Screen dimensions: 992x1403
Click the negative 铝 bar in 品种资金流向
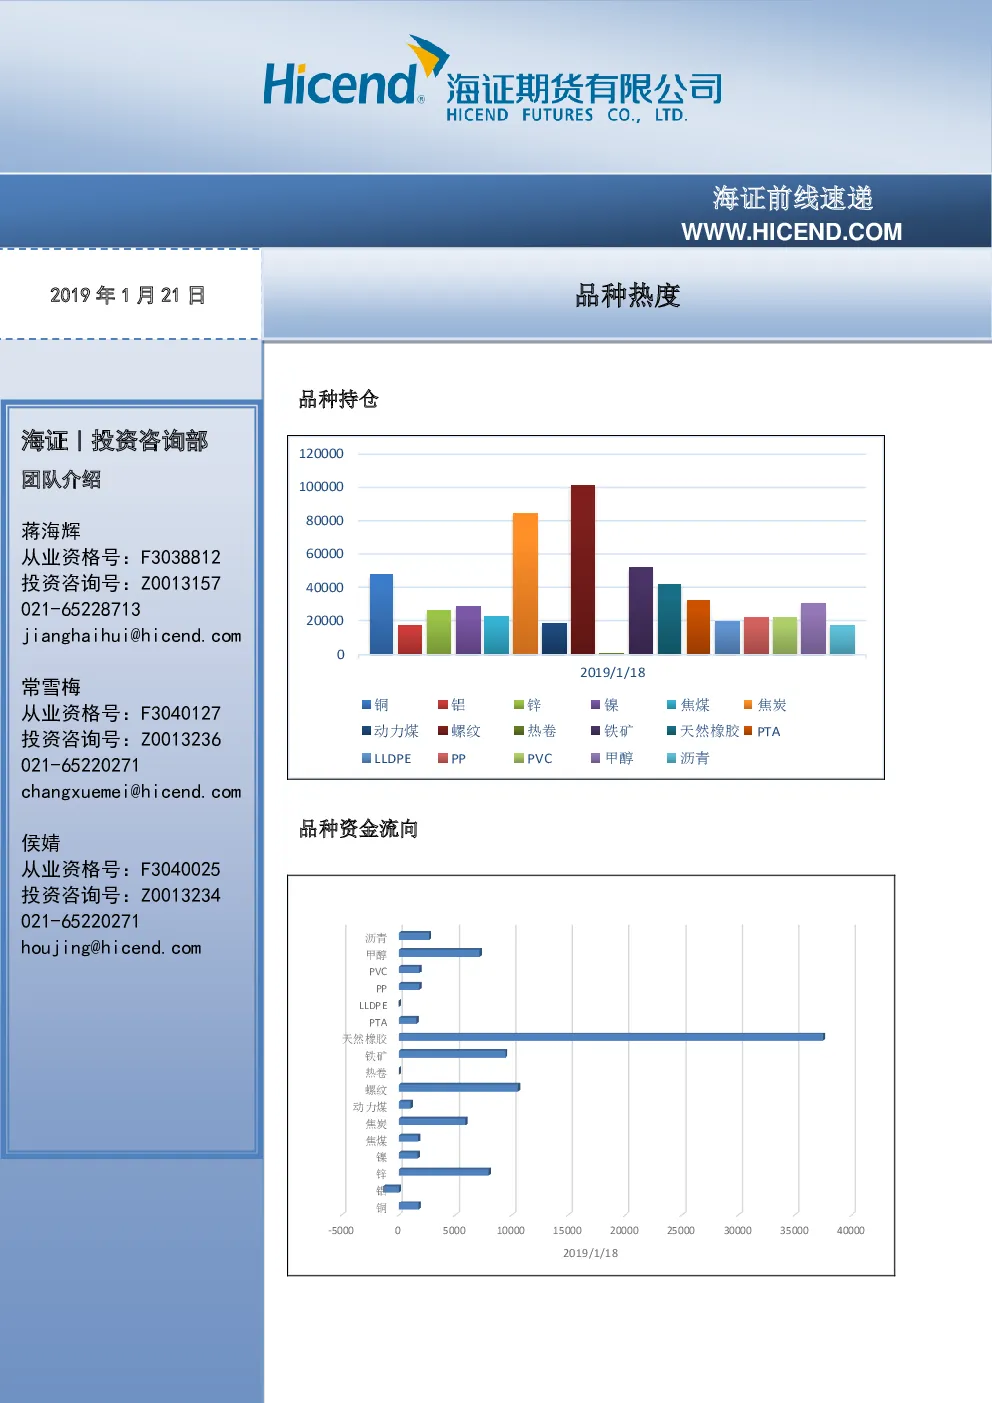click(x=392, y=1188)
